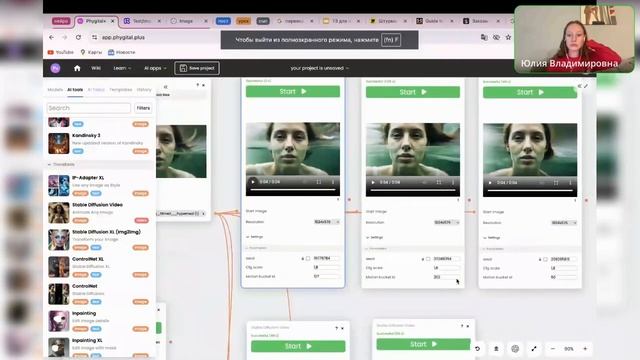Open the Filters button
The width and height of the screenshot is (640, 360).
[143, 108]
